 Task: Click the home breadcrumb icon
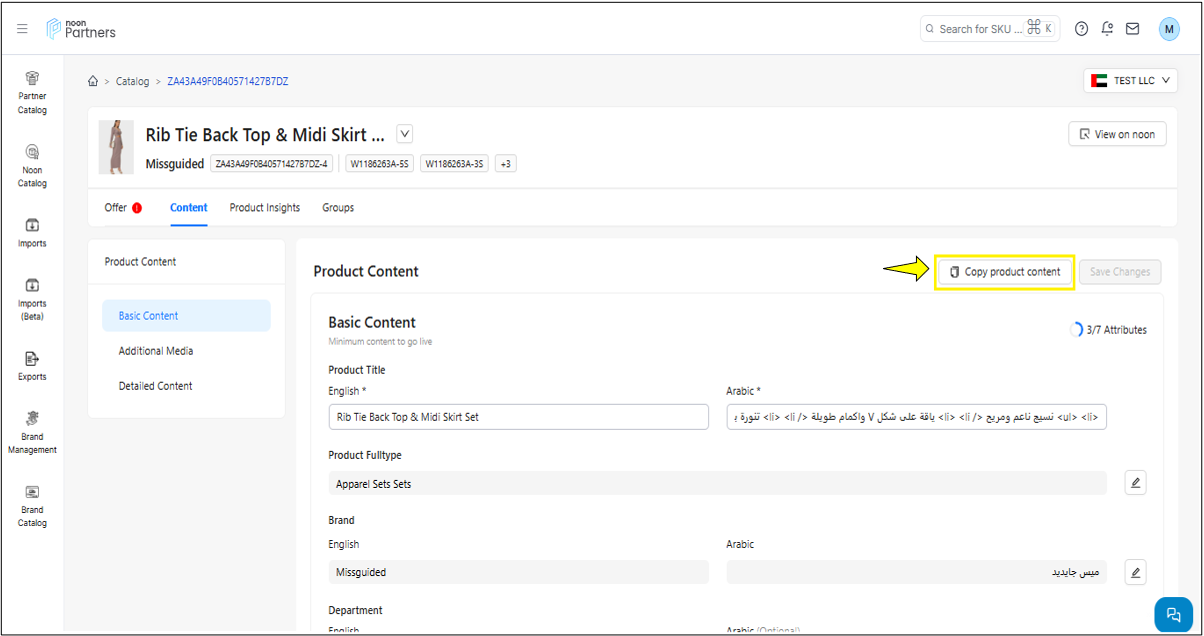93,81
